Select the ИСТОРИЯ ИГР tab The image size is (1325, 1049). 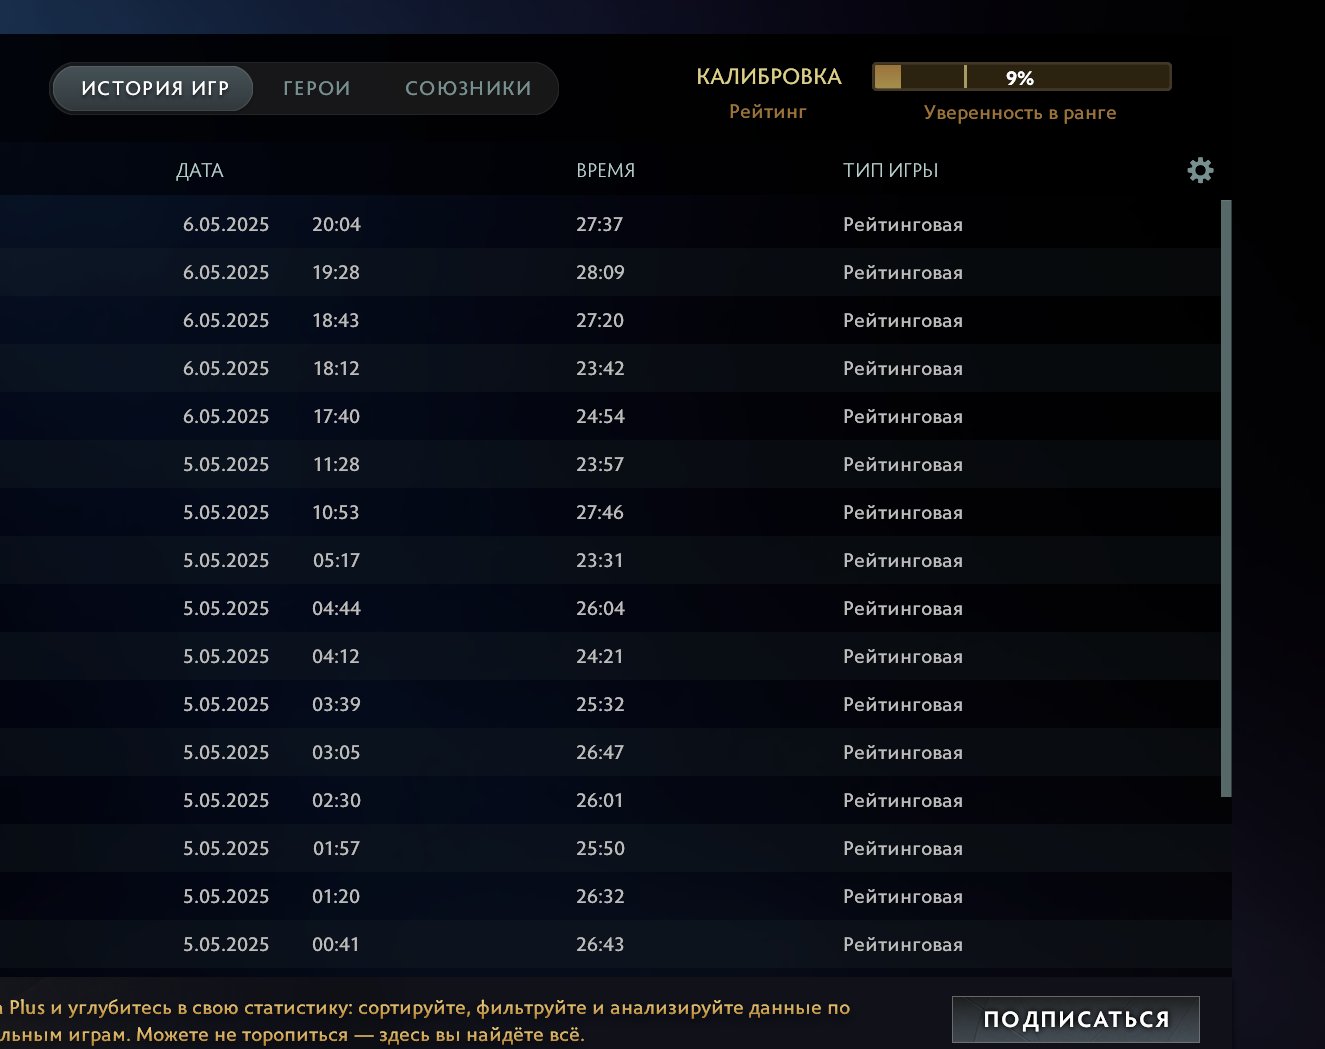155,88
